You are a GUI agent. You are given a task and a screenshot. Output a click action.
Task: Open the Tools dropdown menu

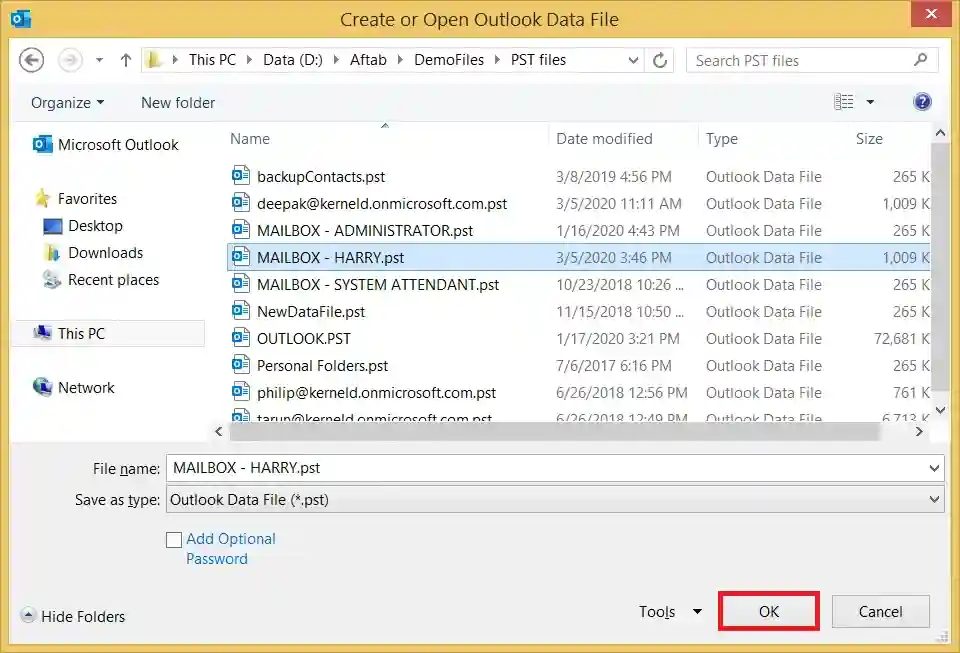(x=670, y=611)
